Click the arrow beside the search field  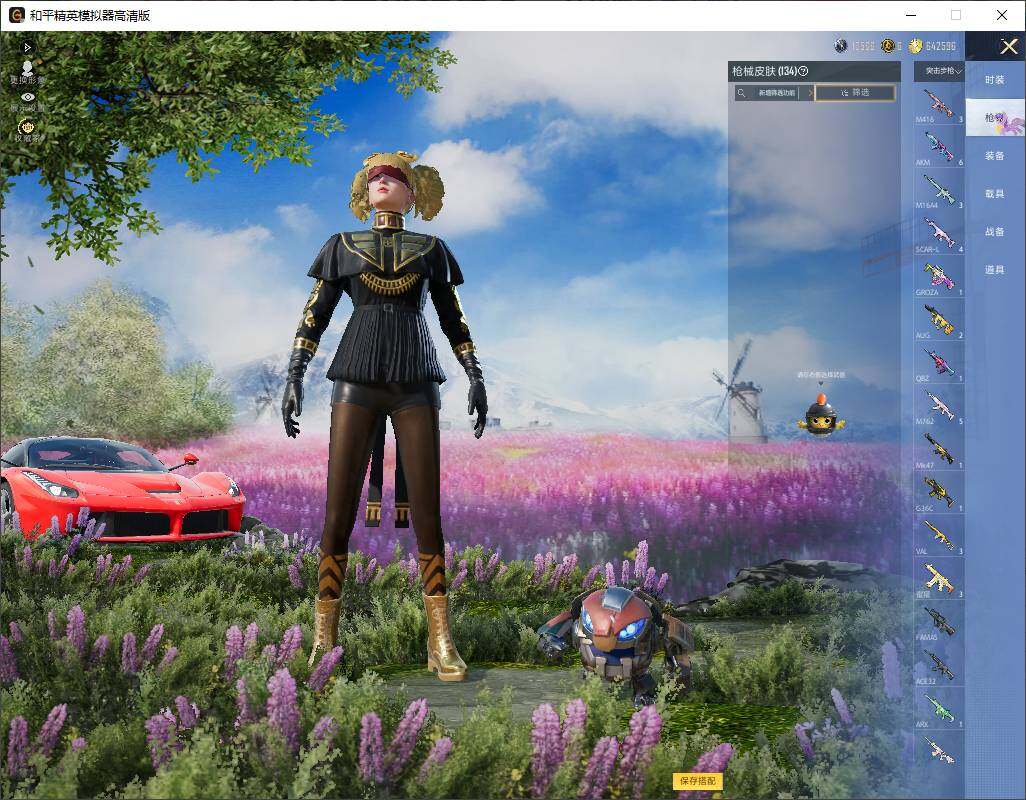point(810,93)
